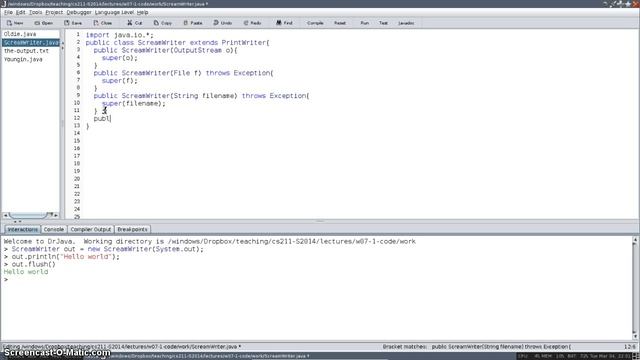The height and width of the screenshot is (360, 640).
Task: Click the Reset button
Action: tap(340, 23)
